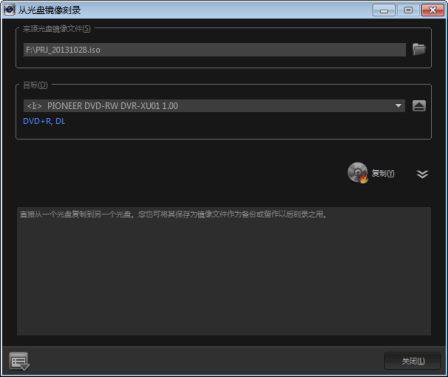
Task: Maximize the burn image window
Action: coord(408,10)
